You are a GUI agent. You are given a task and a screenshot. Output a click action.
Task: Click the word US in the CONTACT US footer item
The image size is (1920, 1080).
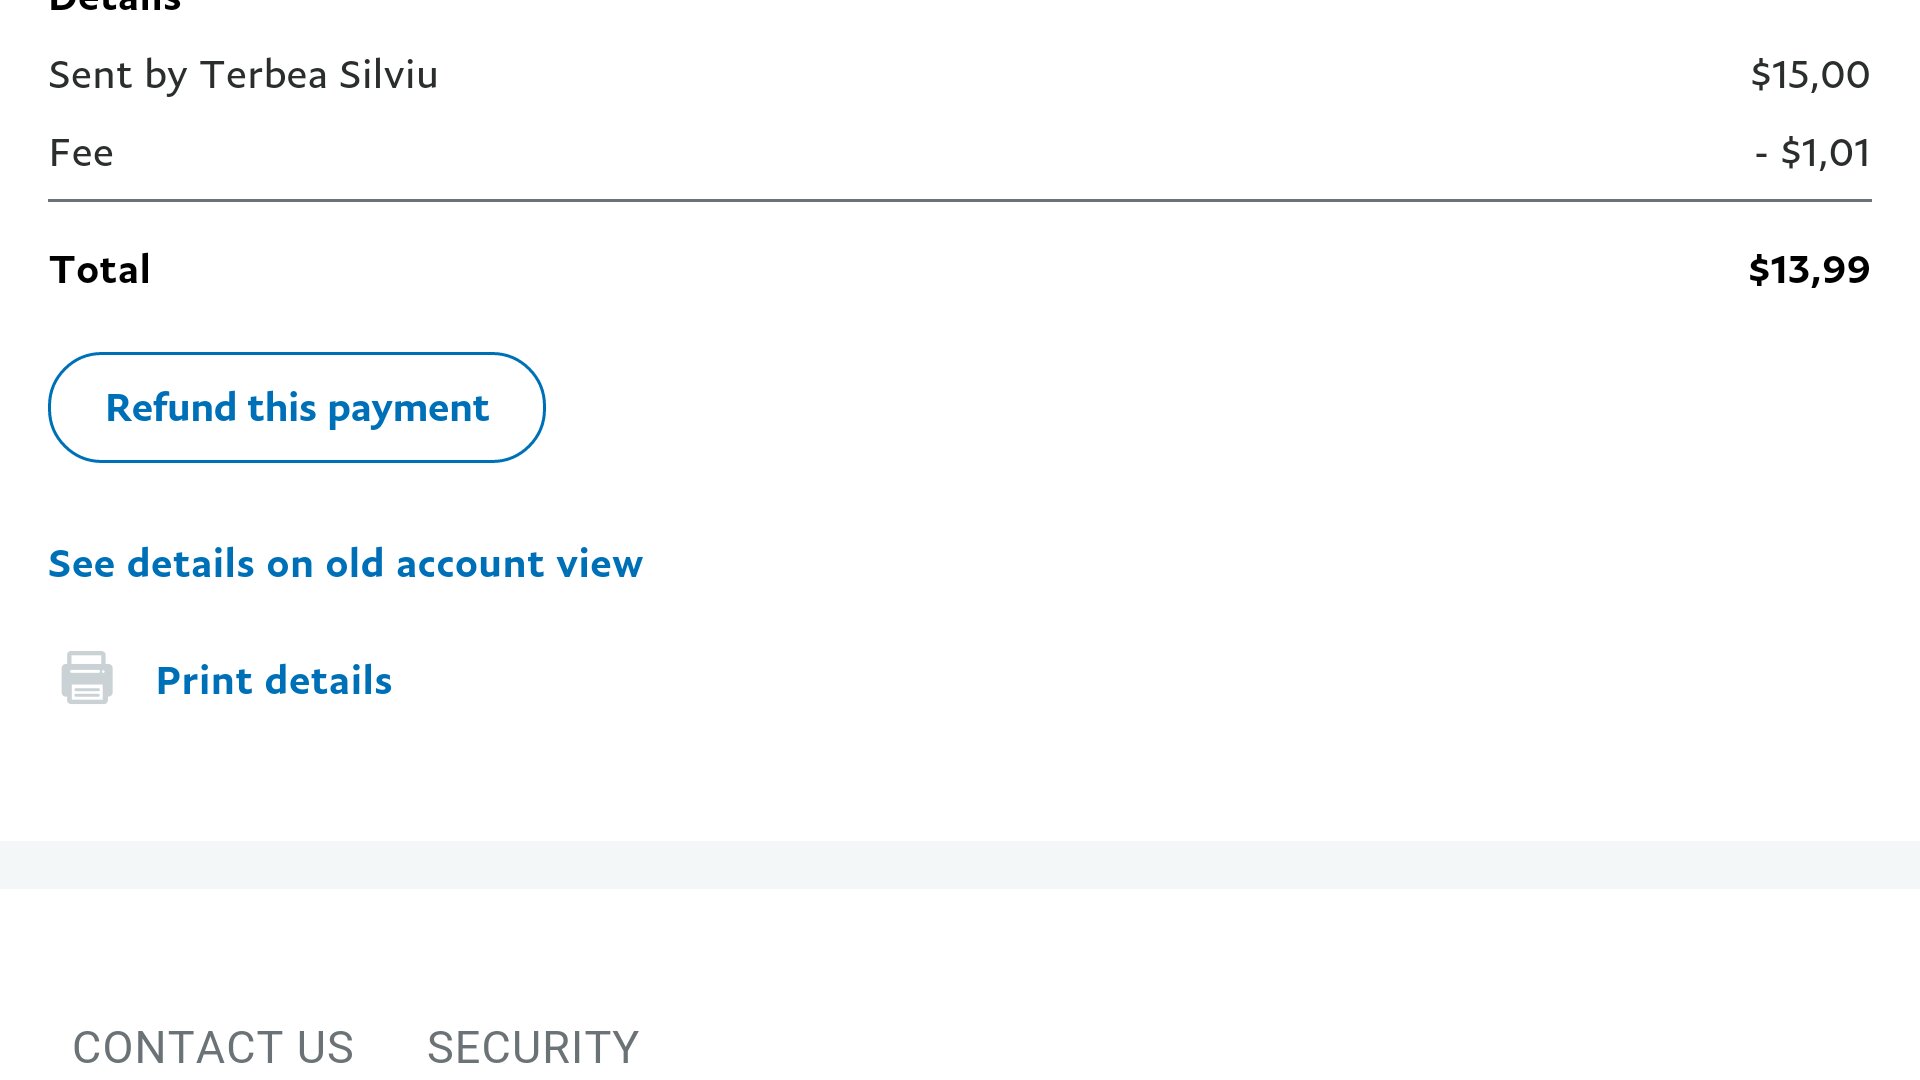(325, 1047)
